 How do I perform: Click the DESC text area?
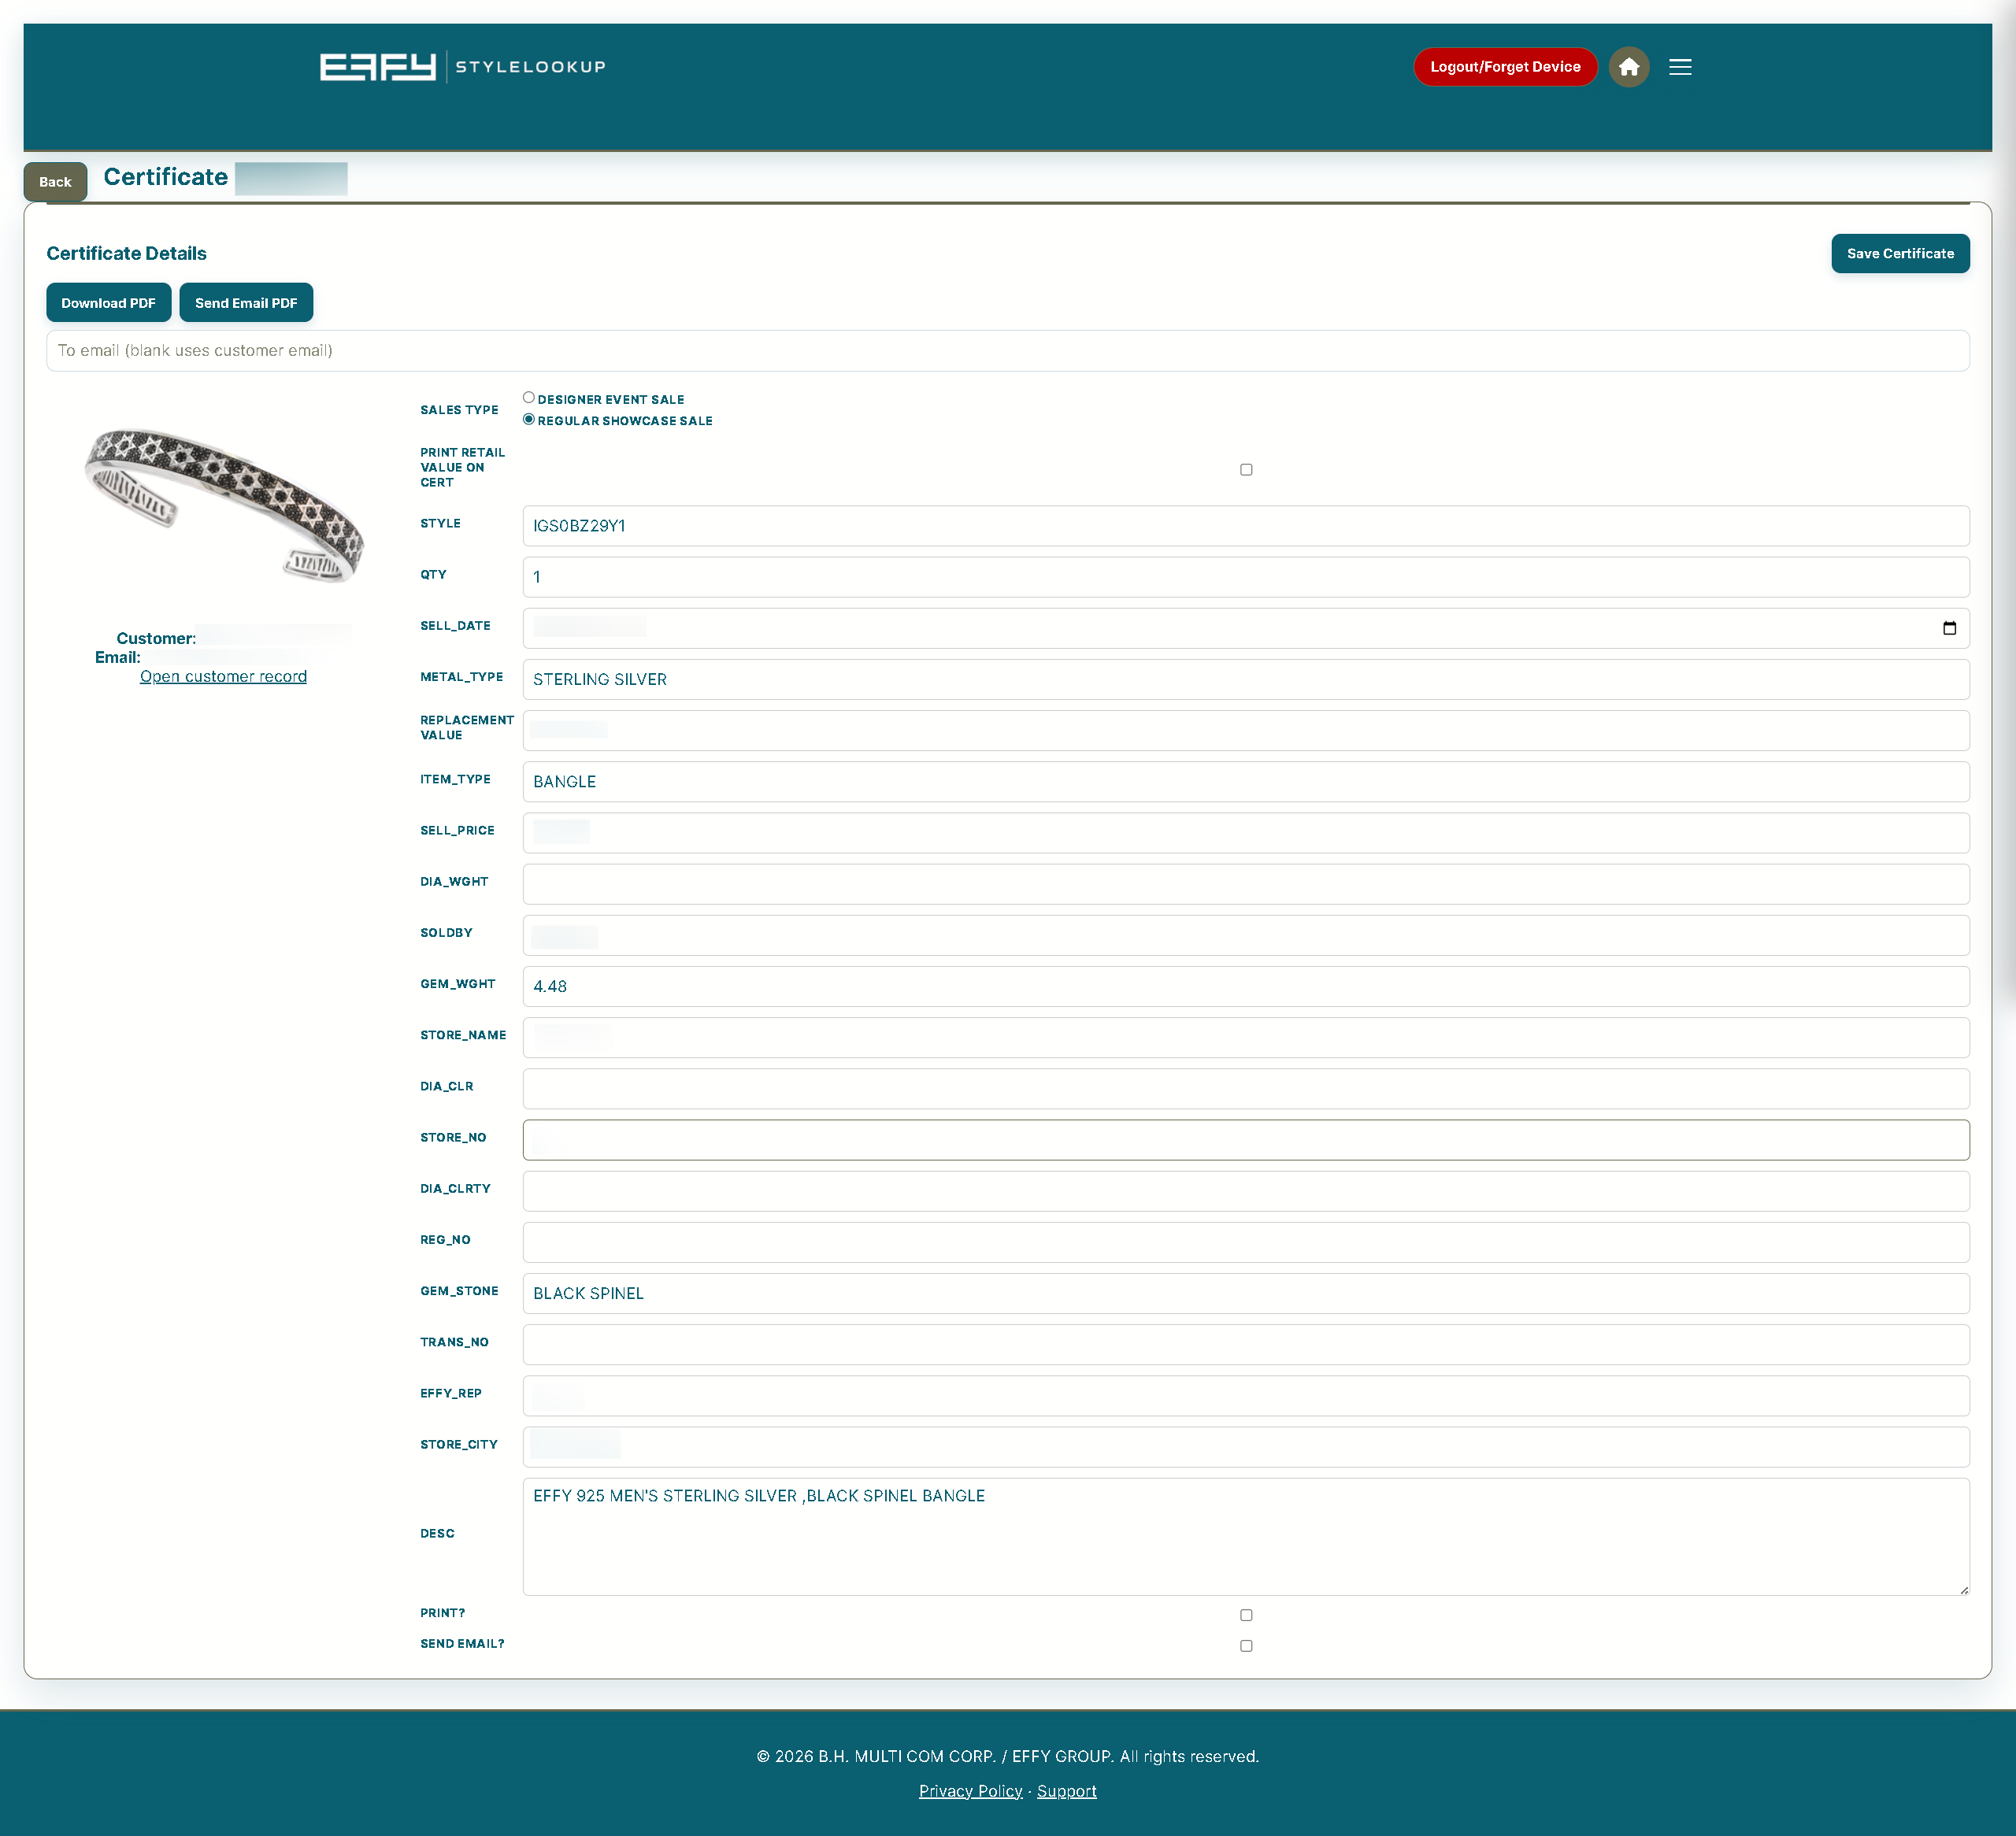(x=1246, y=1537)
